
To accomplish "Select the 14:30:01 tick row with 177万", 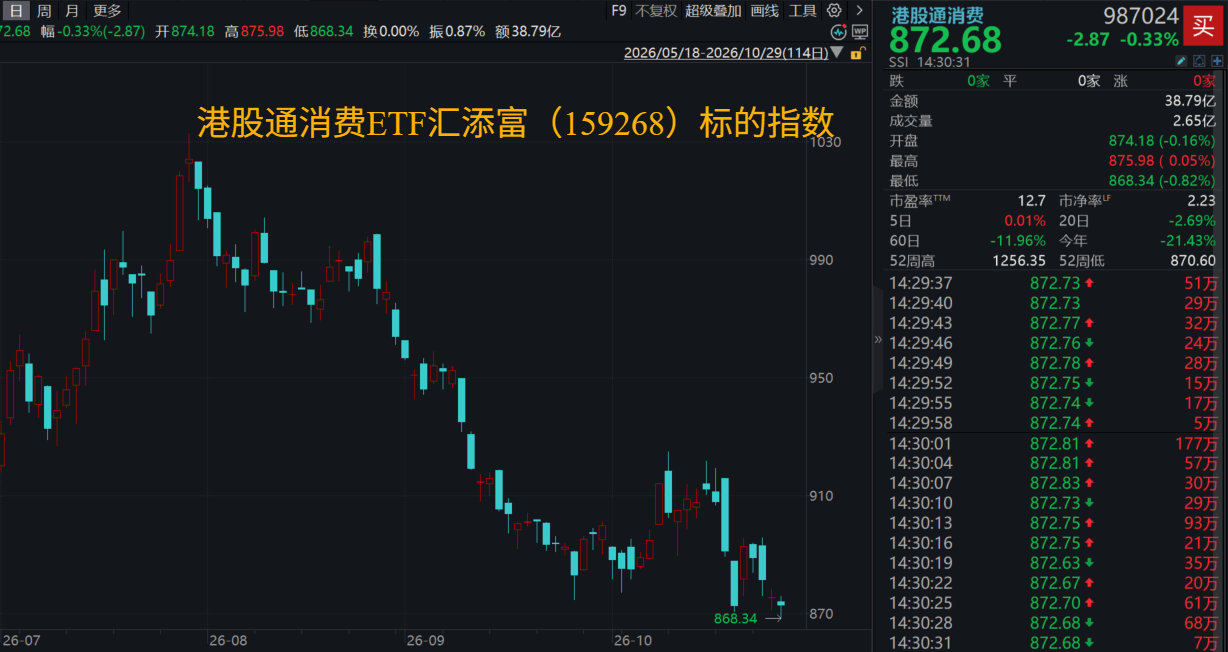I will (1054, 443).
